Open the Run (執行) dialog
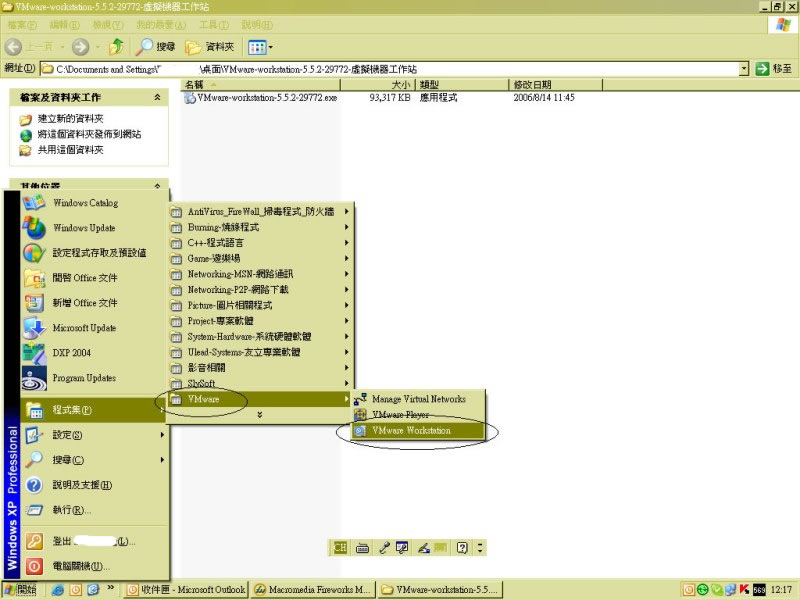 pos(94,510)
